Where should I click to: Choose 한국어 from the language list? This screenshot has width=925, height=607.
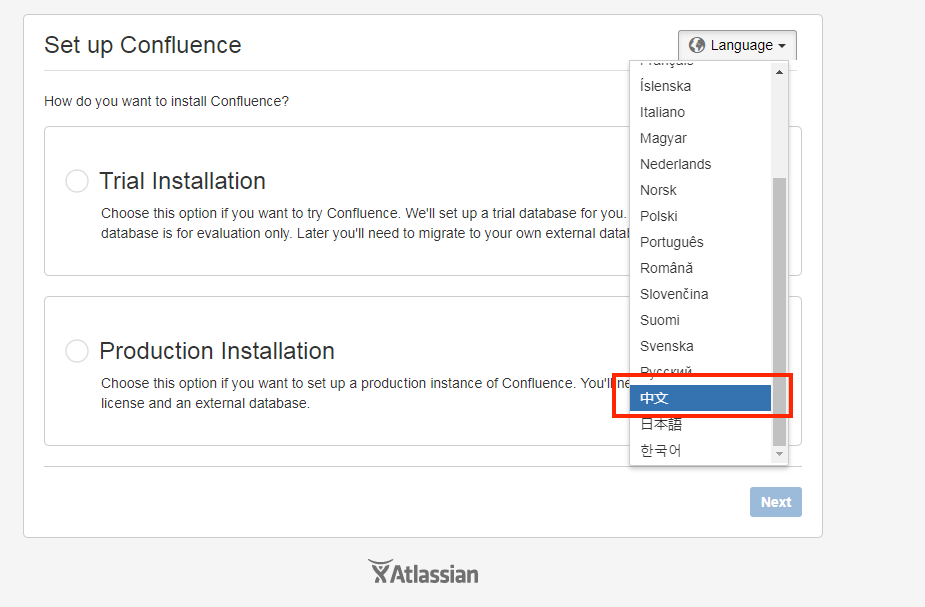700,450
